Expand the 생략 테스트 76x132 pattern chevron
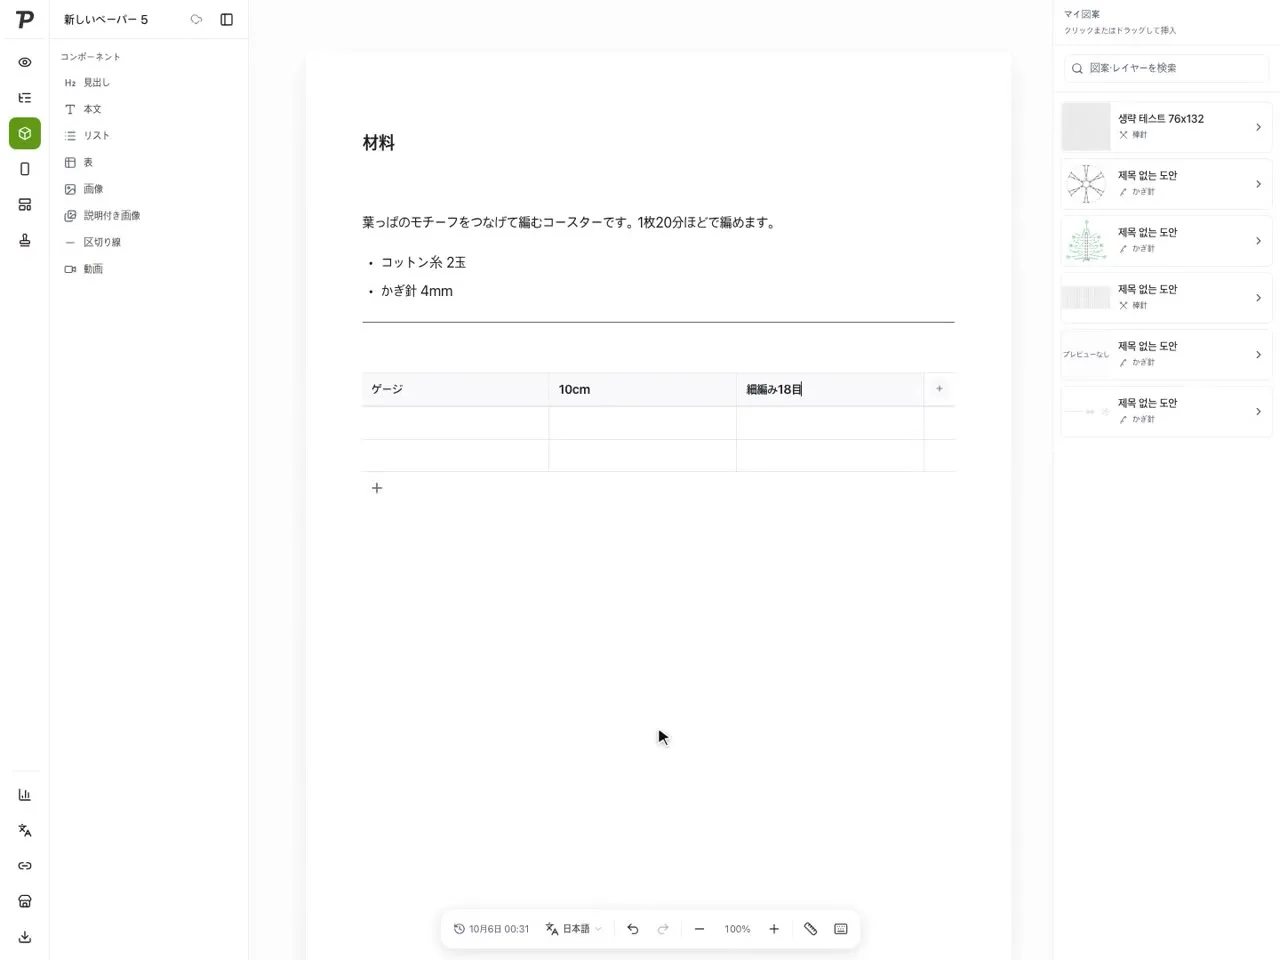The width and height of the screenshot is (1280, 960). coord(1258,127)
